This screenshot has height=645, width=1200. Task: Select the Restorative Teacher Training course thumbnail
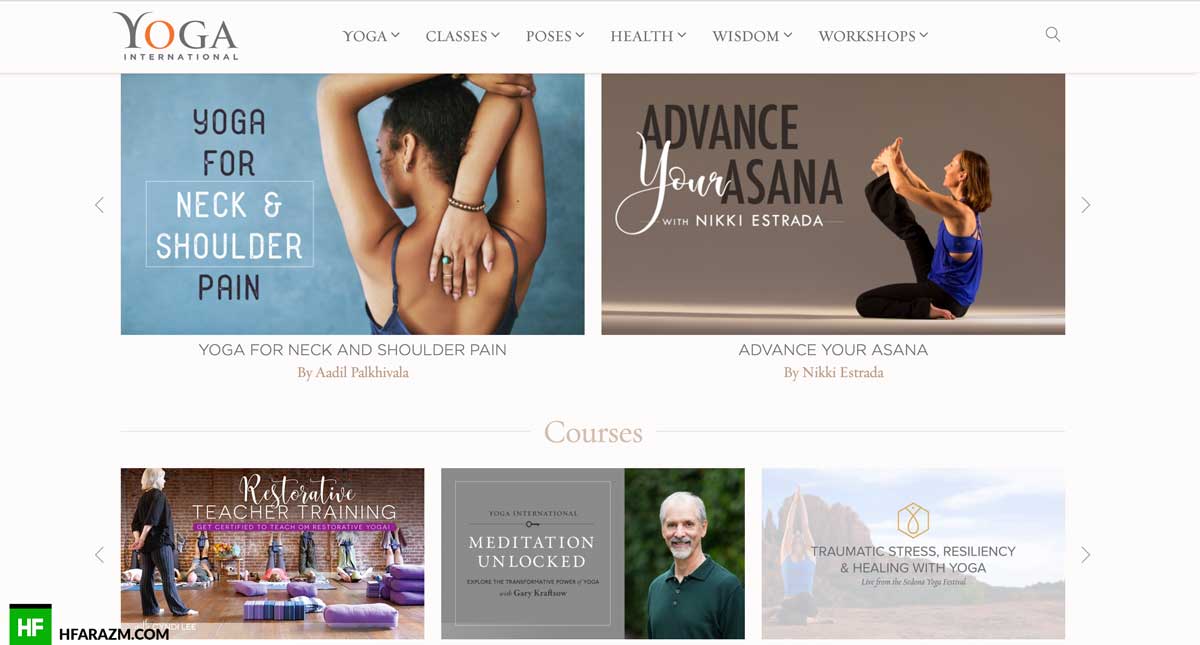pos(272,553)
